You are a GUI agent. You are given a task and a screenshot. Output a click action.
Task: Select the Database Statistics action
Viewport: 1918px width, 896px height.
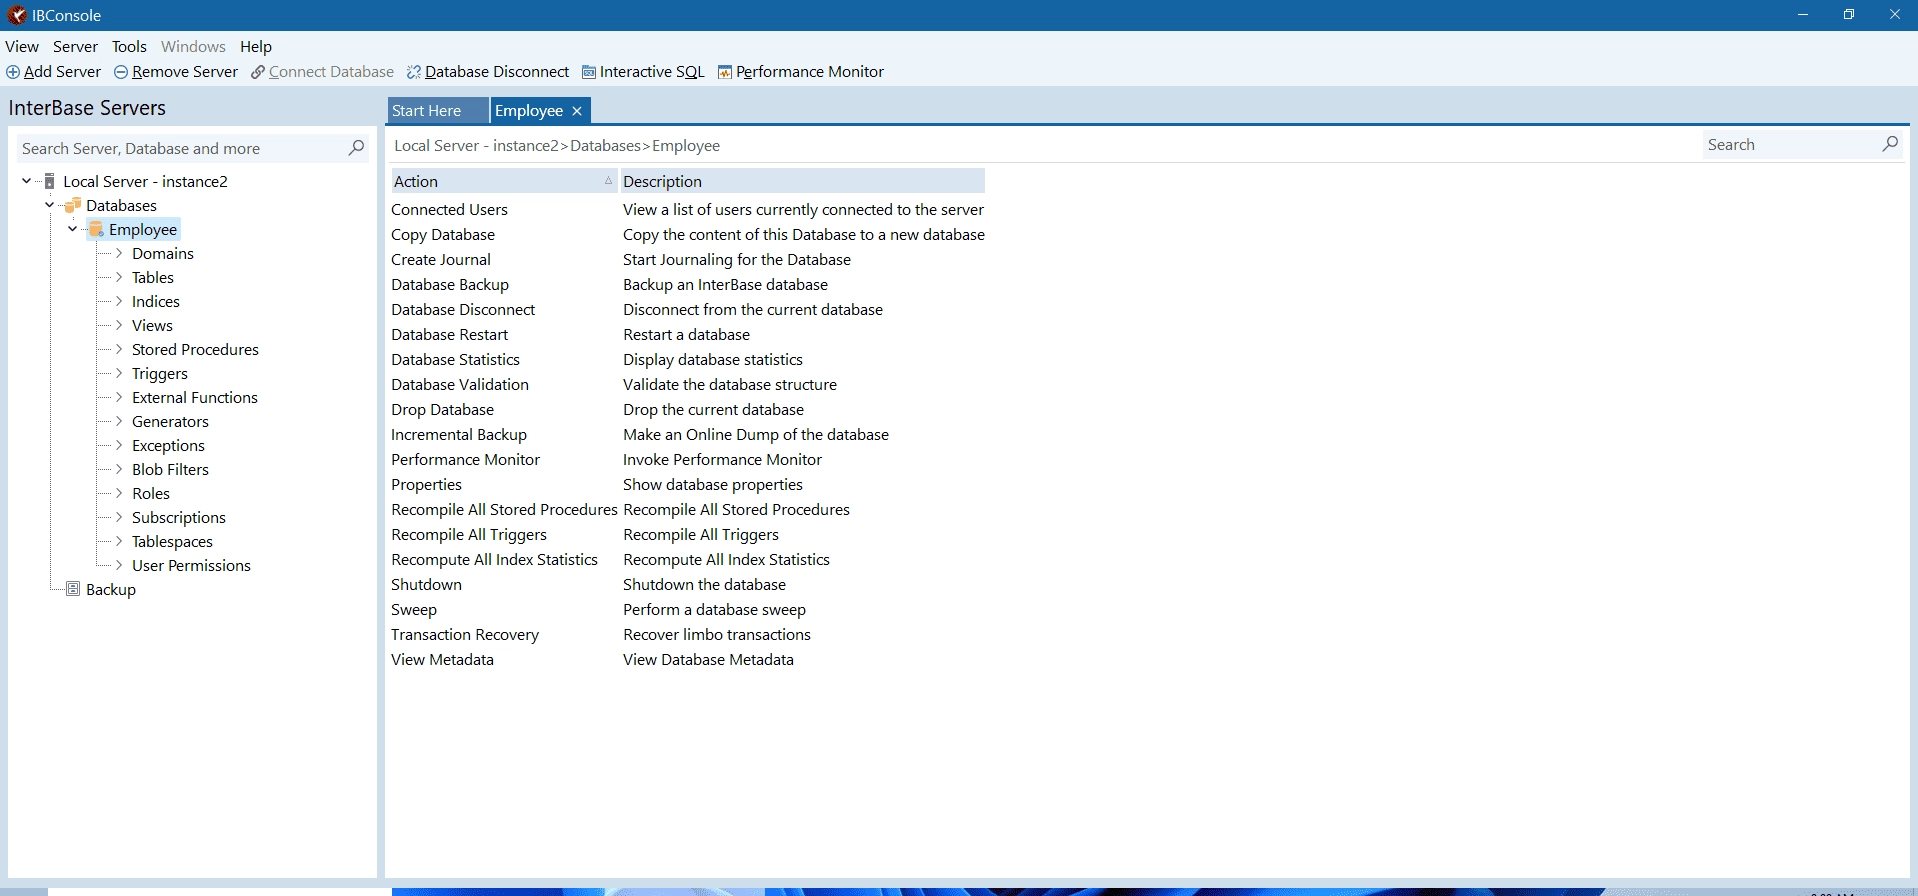pos(455,359)
